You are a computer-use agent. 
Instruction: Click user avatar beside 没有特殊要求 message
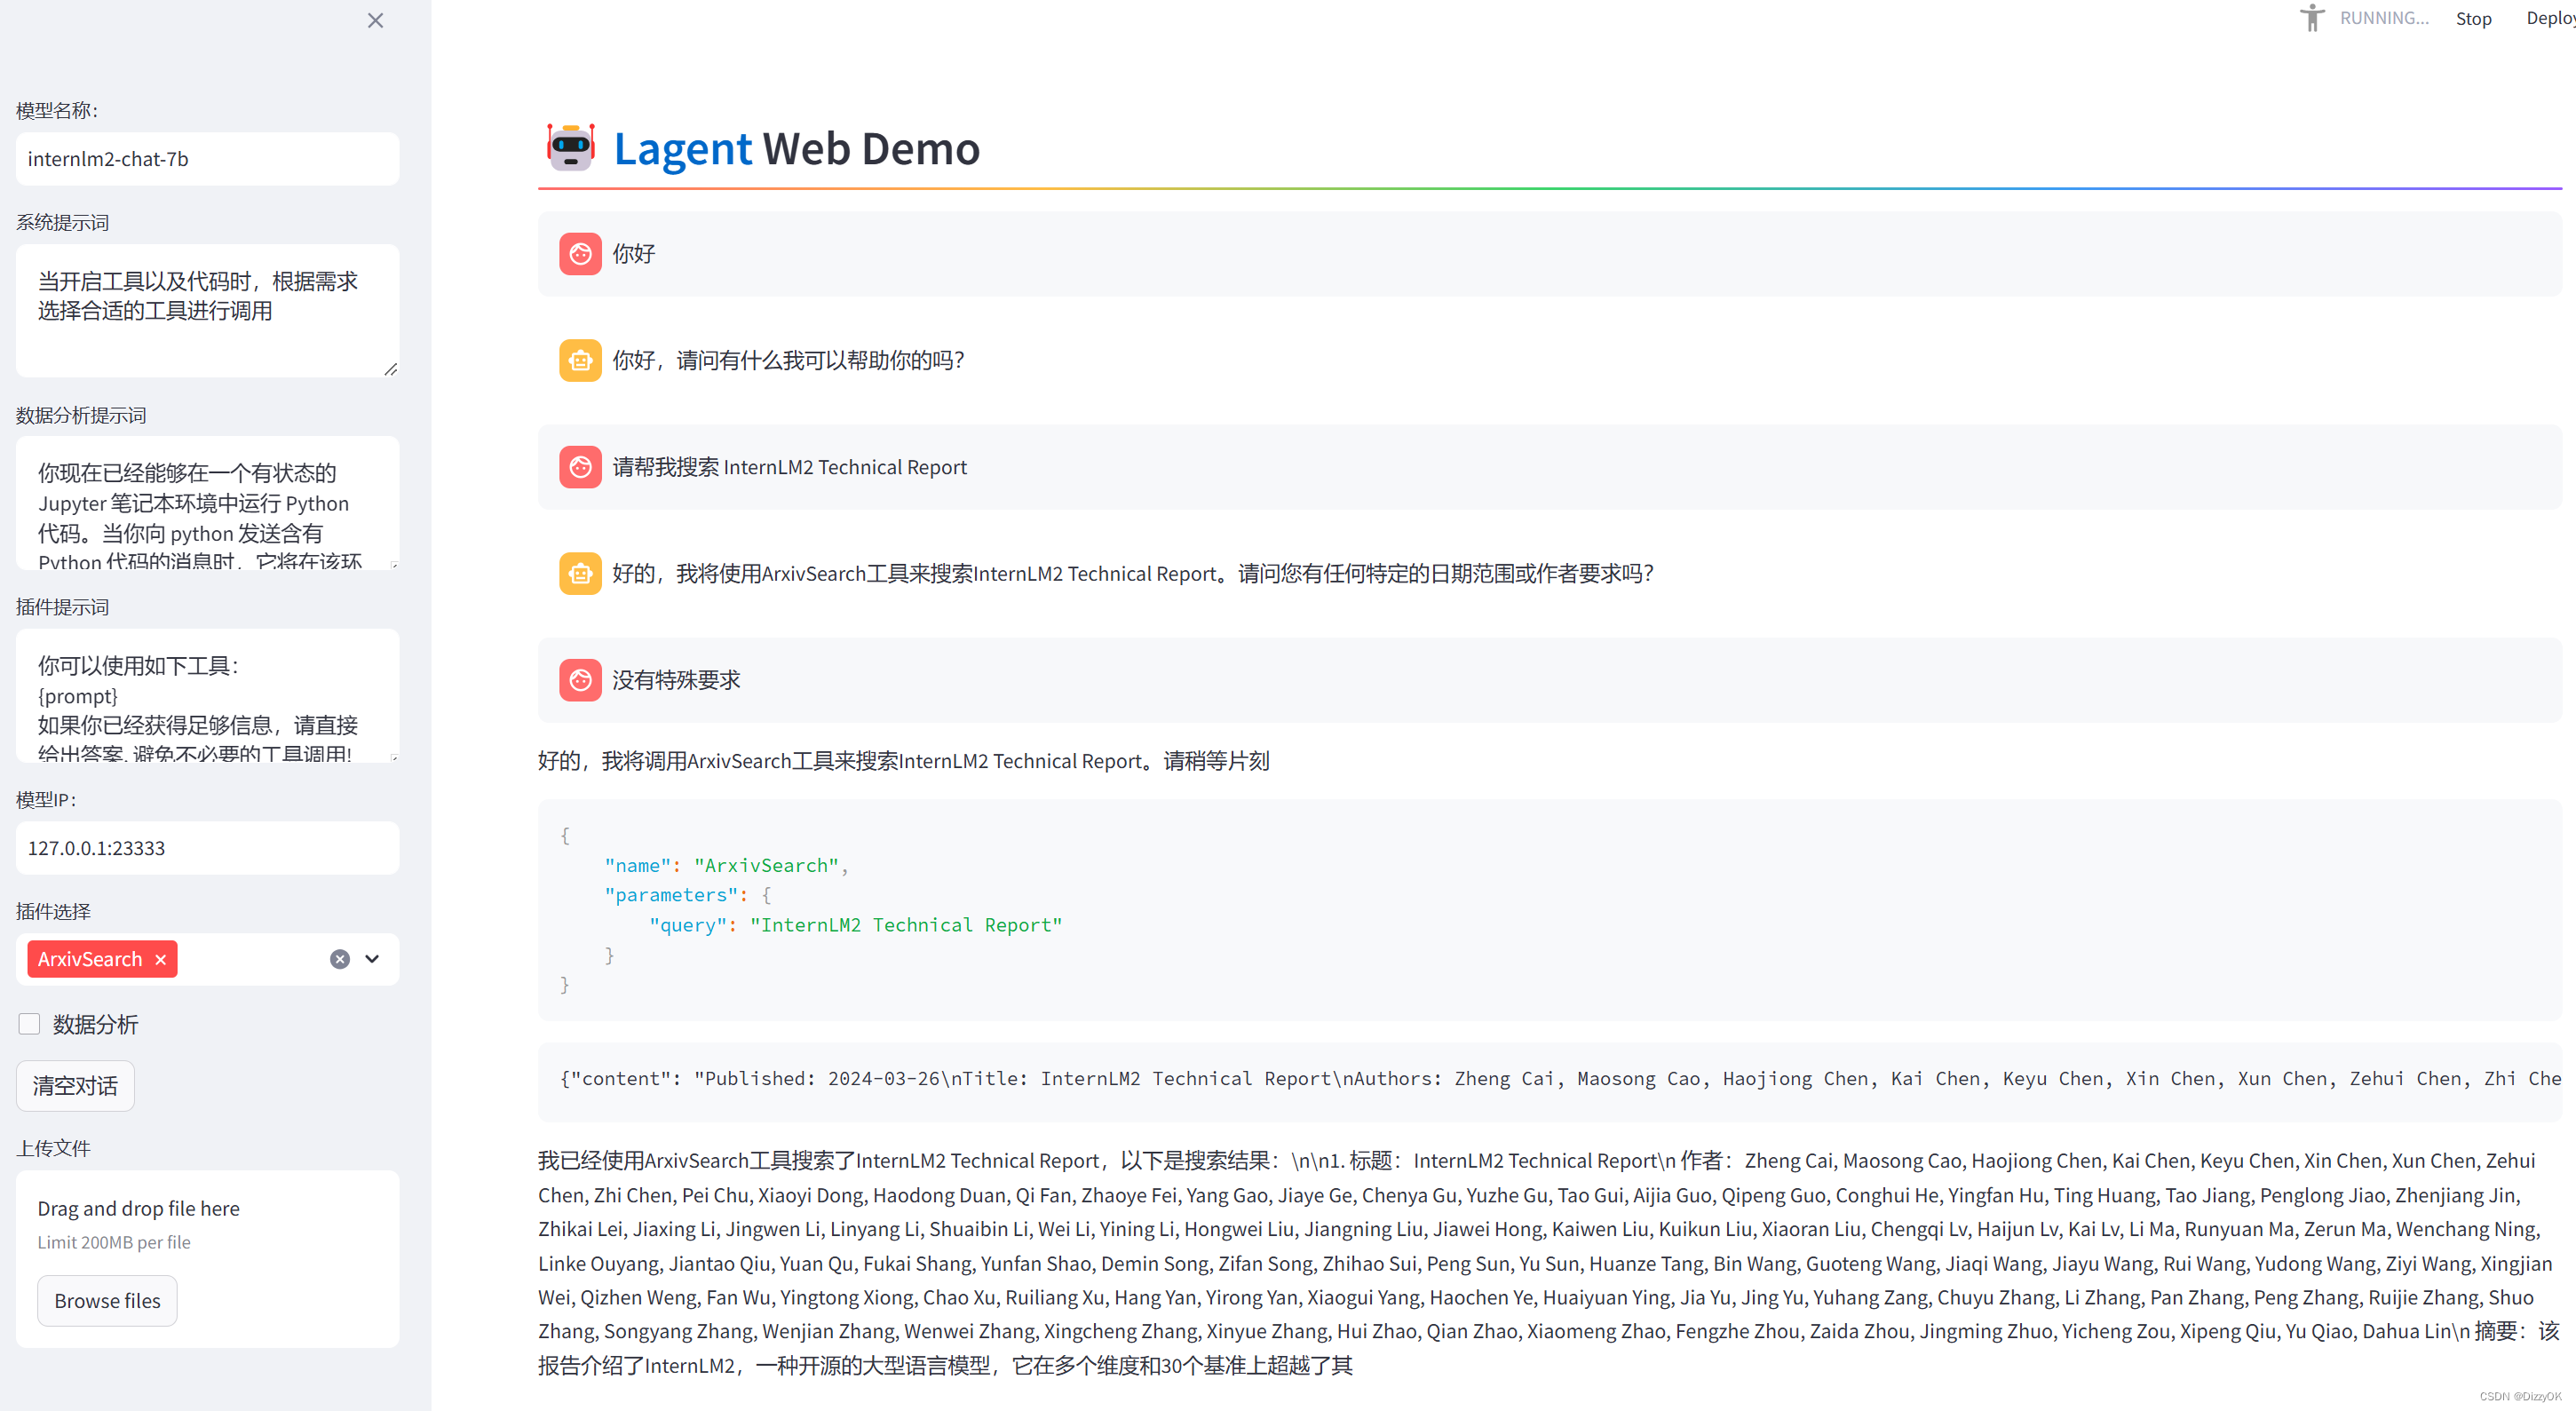pos(580,680)
